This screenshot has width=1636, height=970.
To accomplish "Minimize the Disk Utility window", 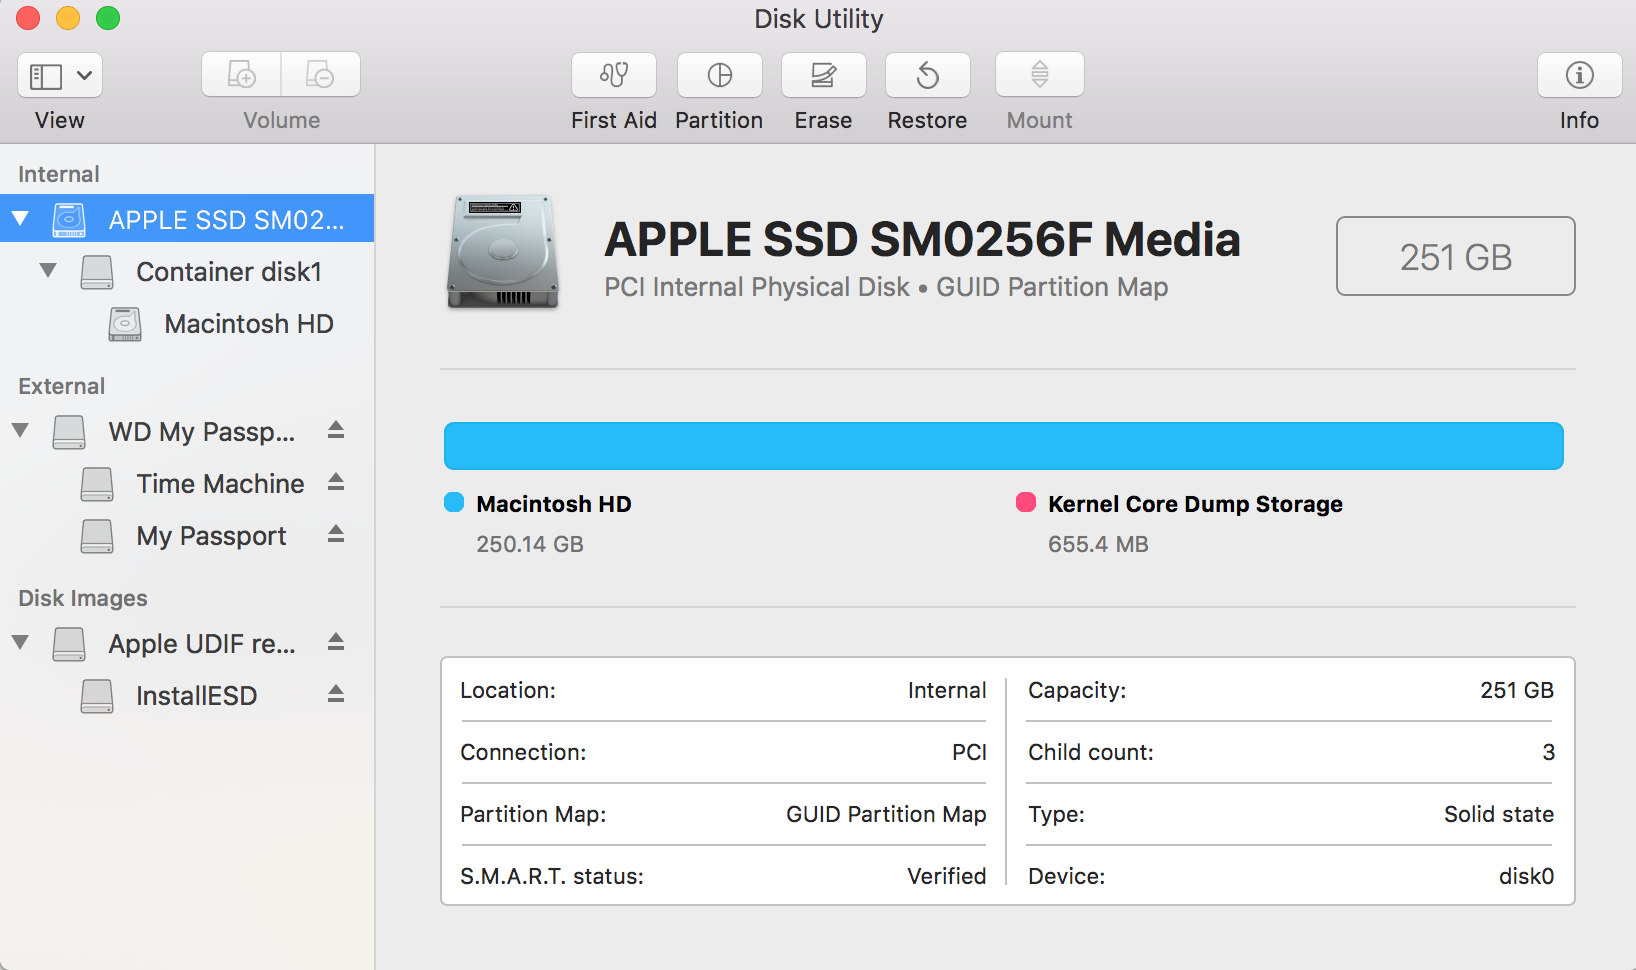I will [x=68, y=18].
